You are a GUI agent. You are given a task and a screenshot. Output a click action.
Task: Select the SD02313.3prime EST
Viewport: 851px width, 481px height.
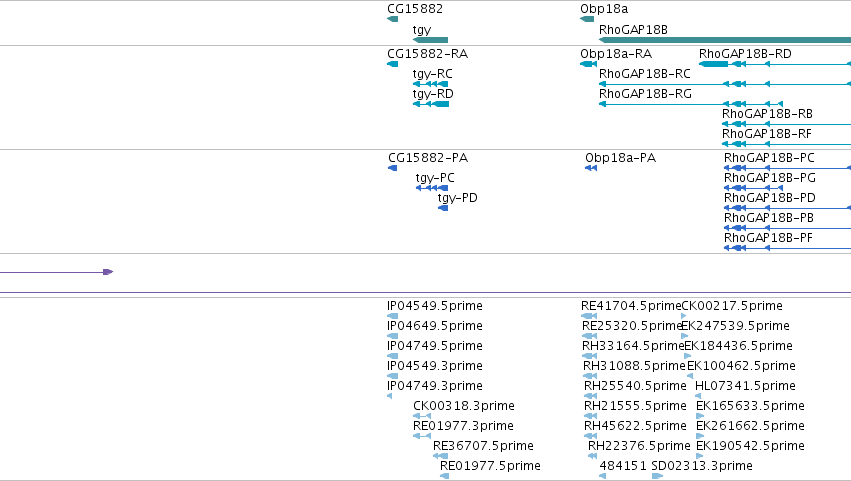657,476
